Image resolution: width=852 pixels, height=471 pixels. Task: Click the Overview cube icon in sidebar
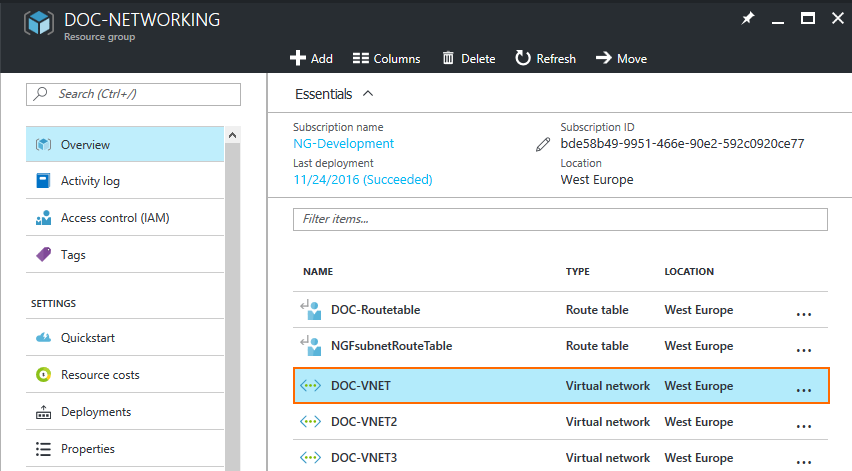[x=43, y=145]
